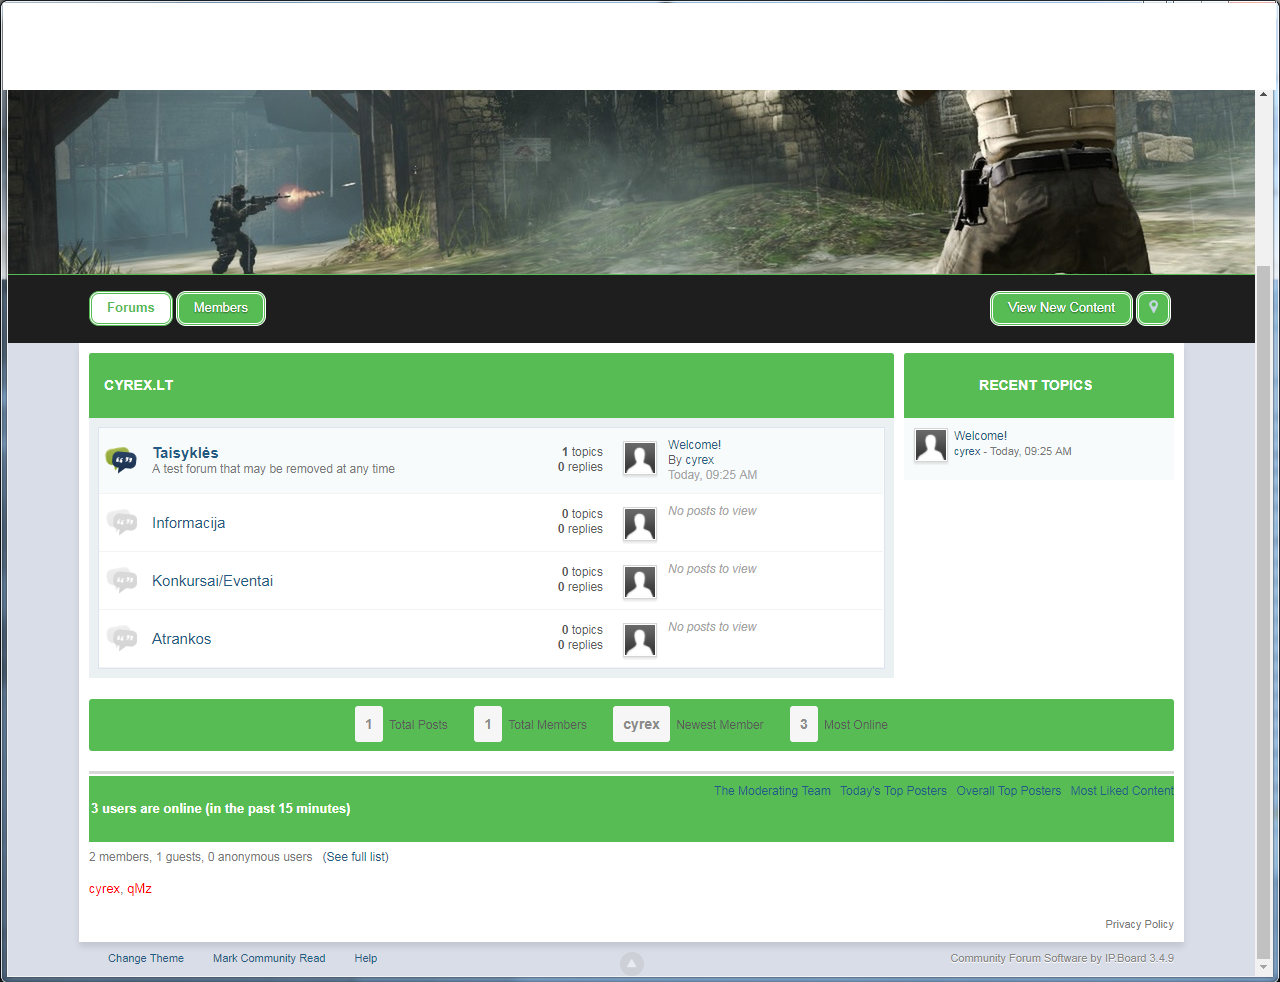
Task: Click the avatar in the Informacija row
Action: (640, 524)
